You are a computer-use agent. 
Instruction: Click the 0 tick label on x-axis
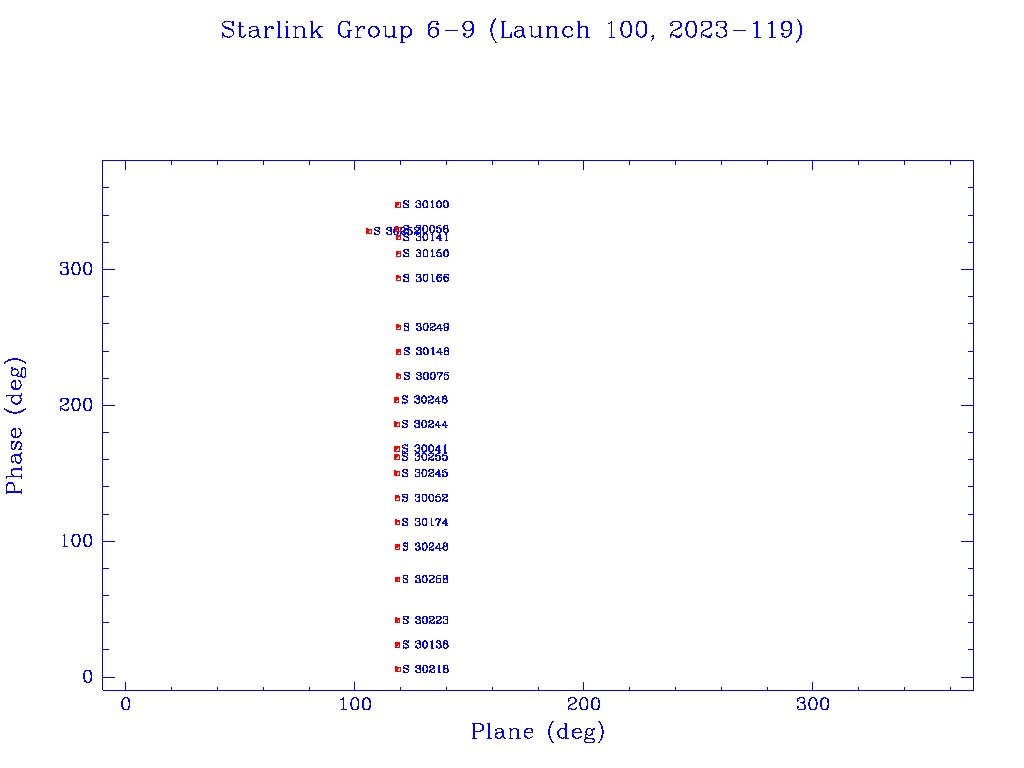pyautogui.click(x=126, y=705)
